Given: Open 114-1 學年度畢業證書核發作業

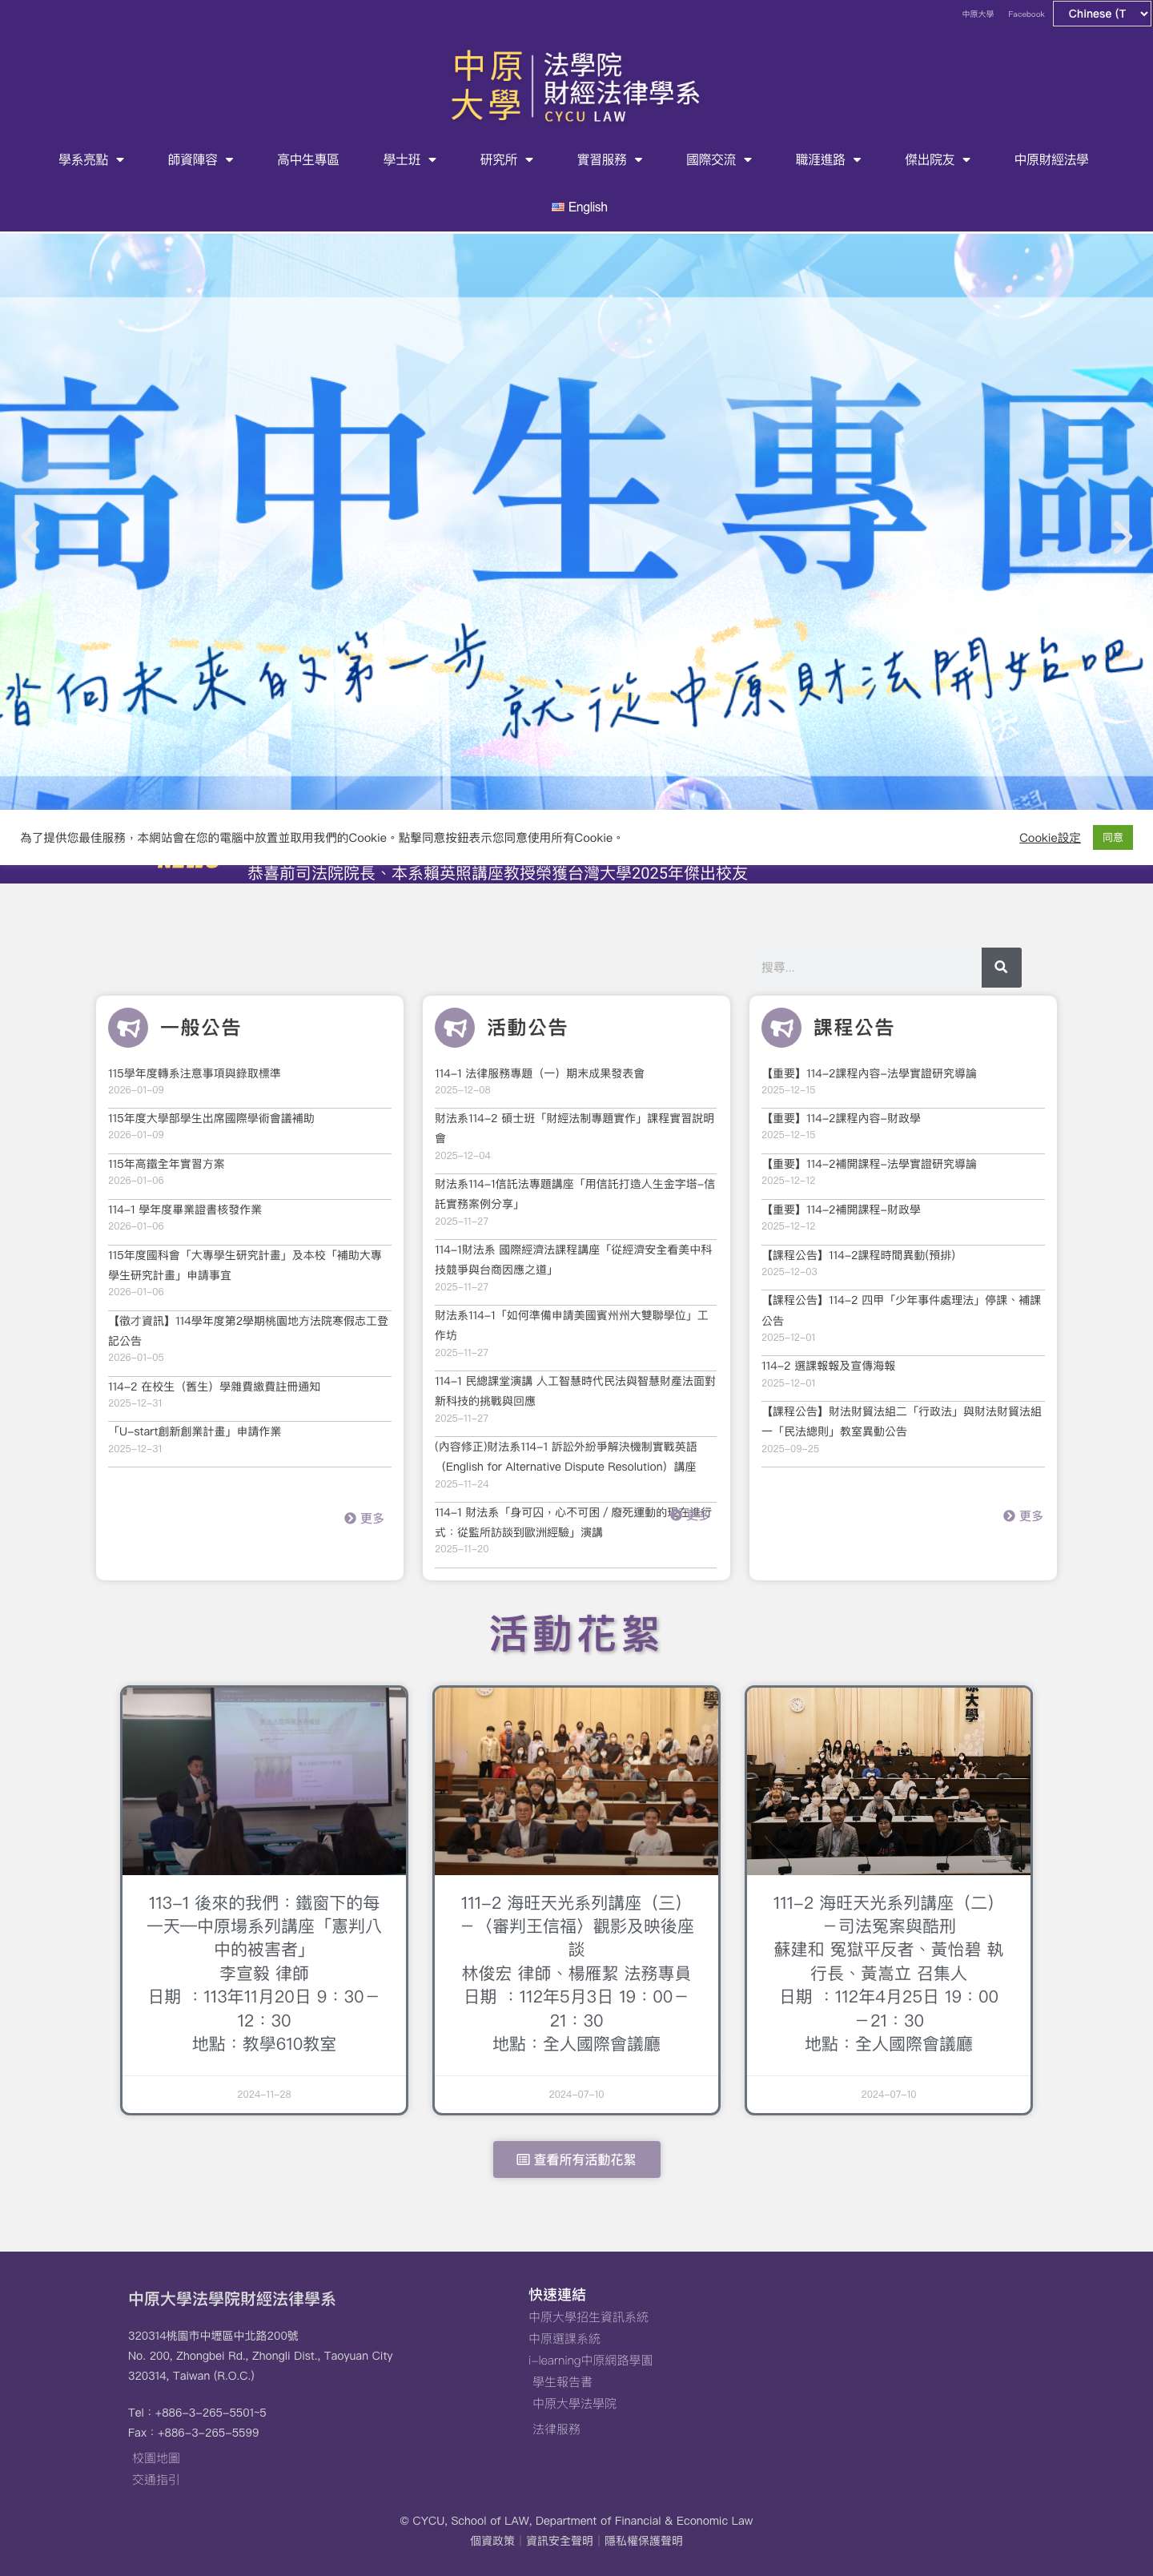Looking at the screenshot, I should [x=185, y=1209].
